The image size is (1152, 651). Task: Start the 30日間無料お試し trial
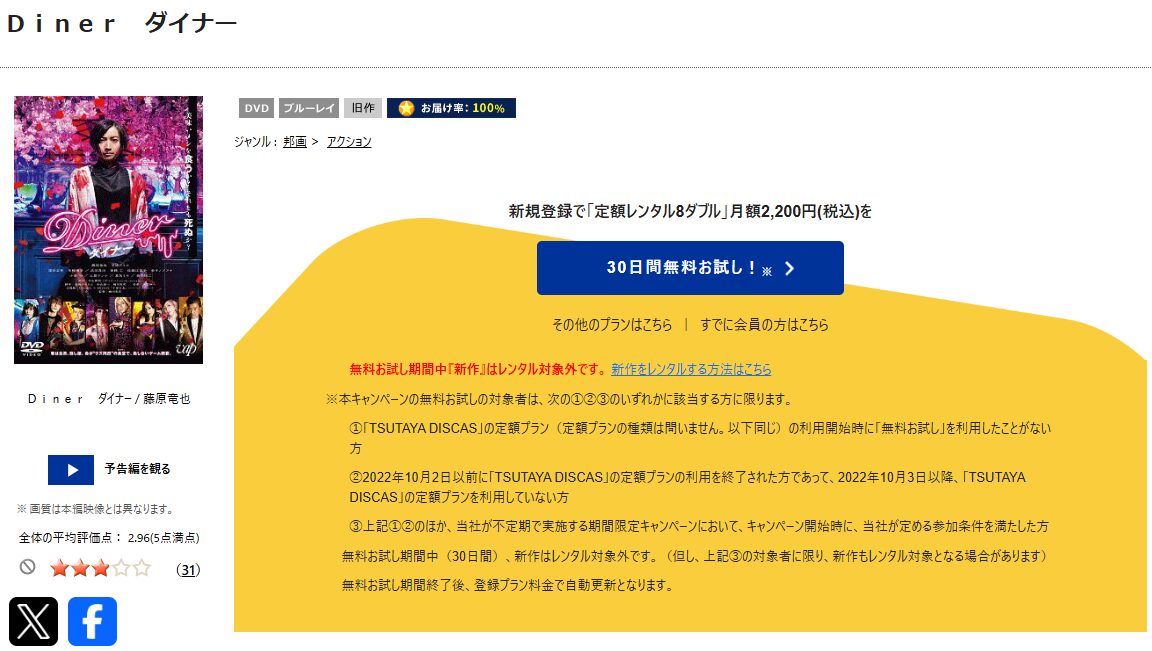point(690,267)
